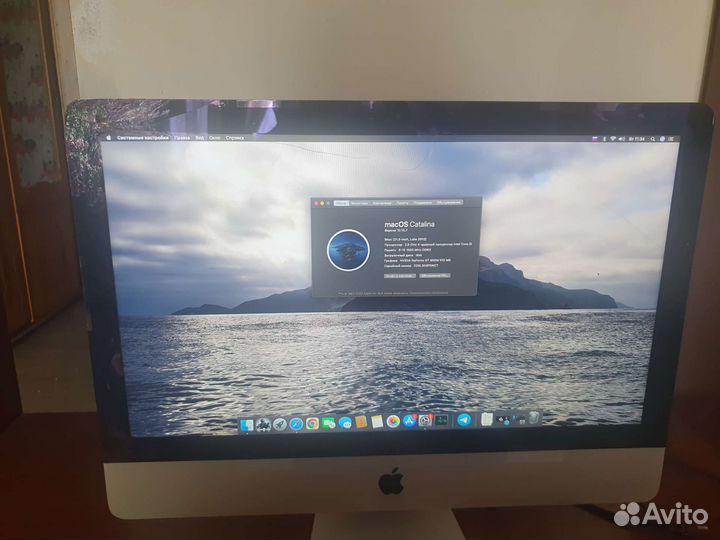Open the Trash in the dock
The height and width of the screenshot is (540, 720).
click(534, 418)
